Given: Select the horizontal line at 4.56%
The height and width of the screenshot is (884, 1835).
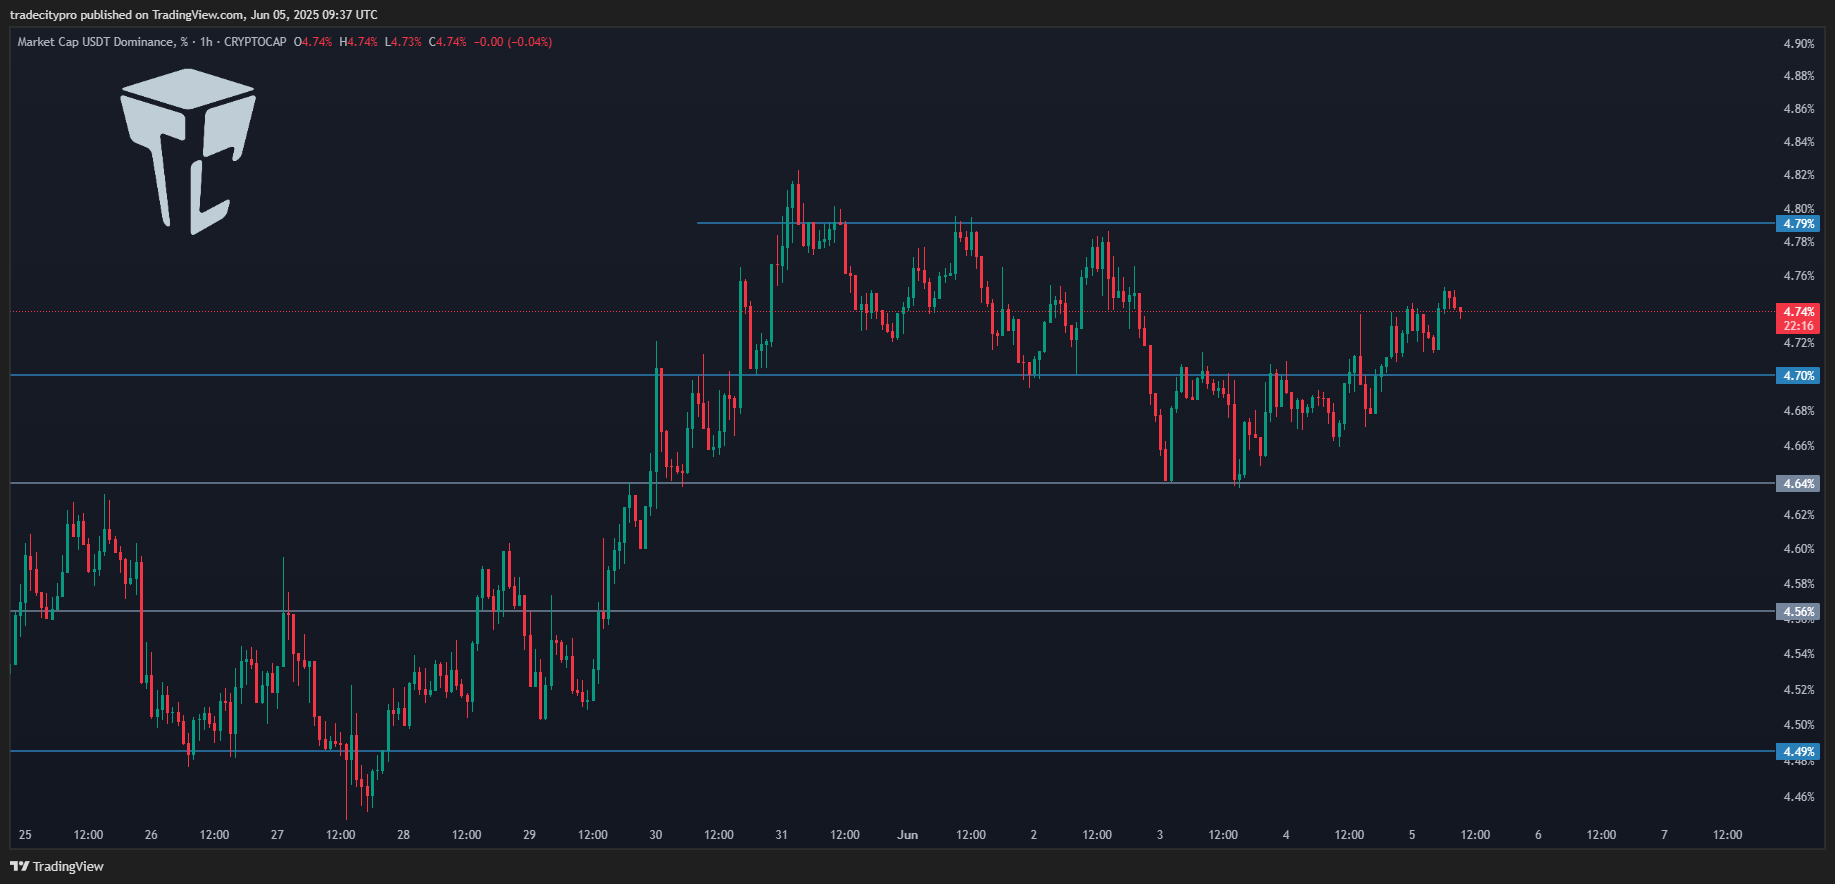Looking at the screenshot, I should tap(893, 611).
